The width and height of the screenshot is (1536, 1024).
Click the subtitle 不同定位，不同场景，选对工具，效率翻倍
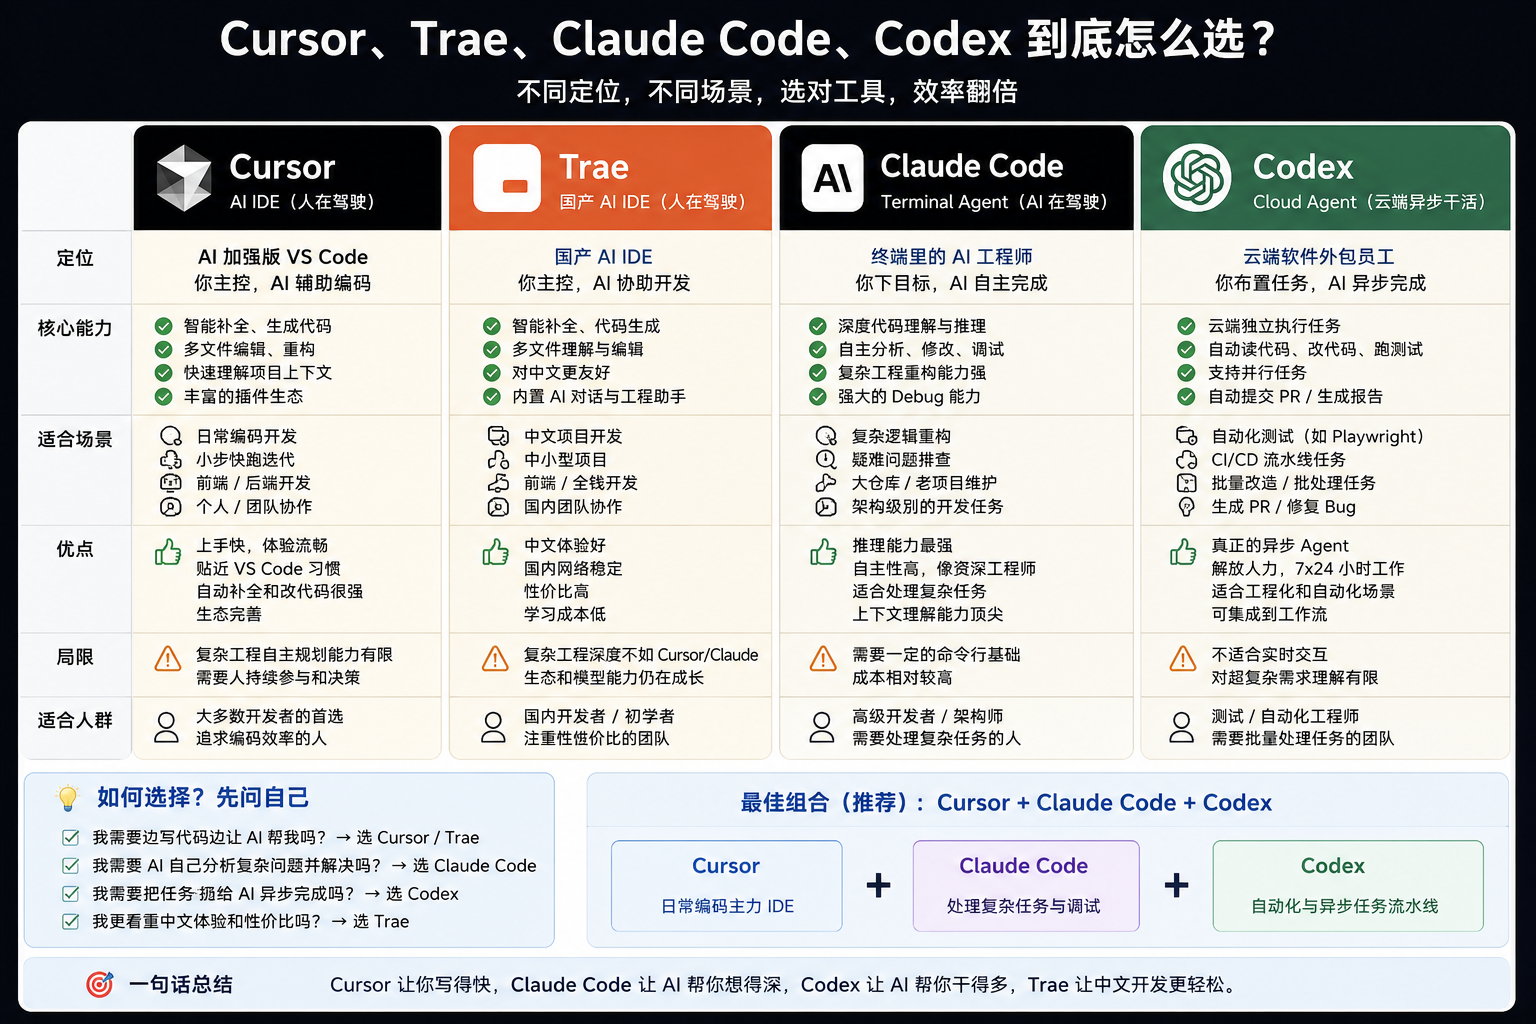point(767,92)
